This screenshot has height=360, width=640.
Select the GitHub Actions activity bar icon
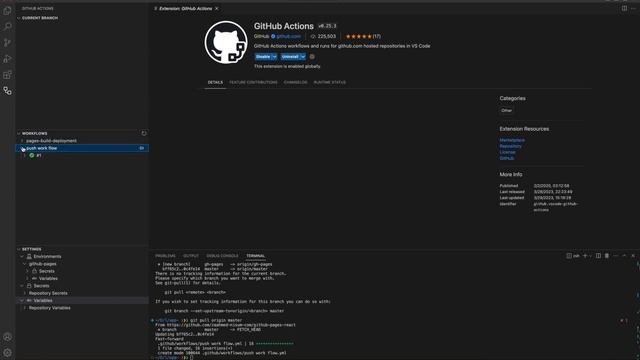coord(7,91)
